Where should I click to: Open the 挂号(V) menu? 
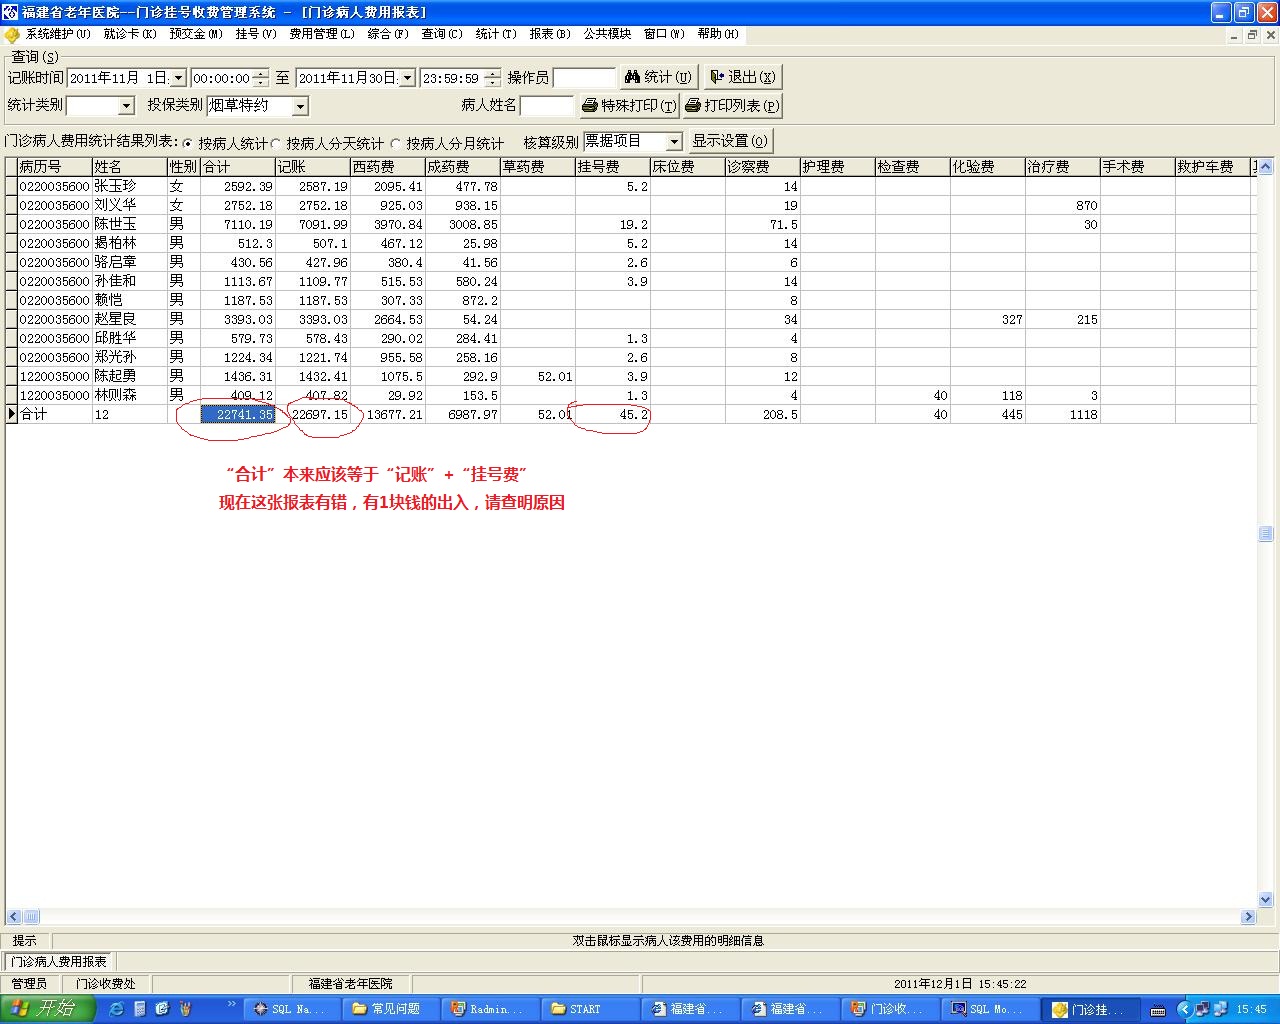[x=256, y=34]
